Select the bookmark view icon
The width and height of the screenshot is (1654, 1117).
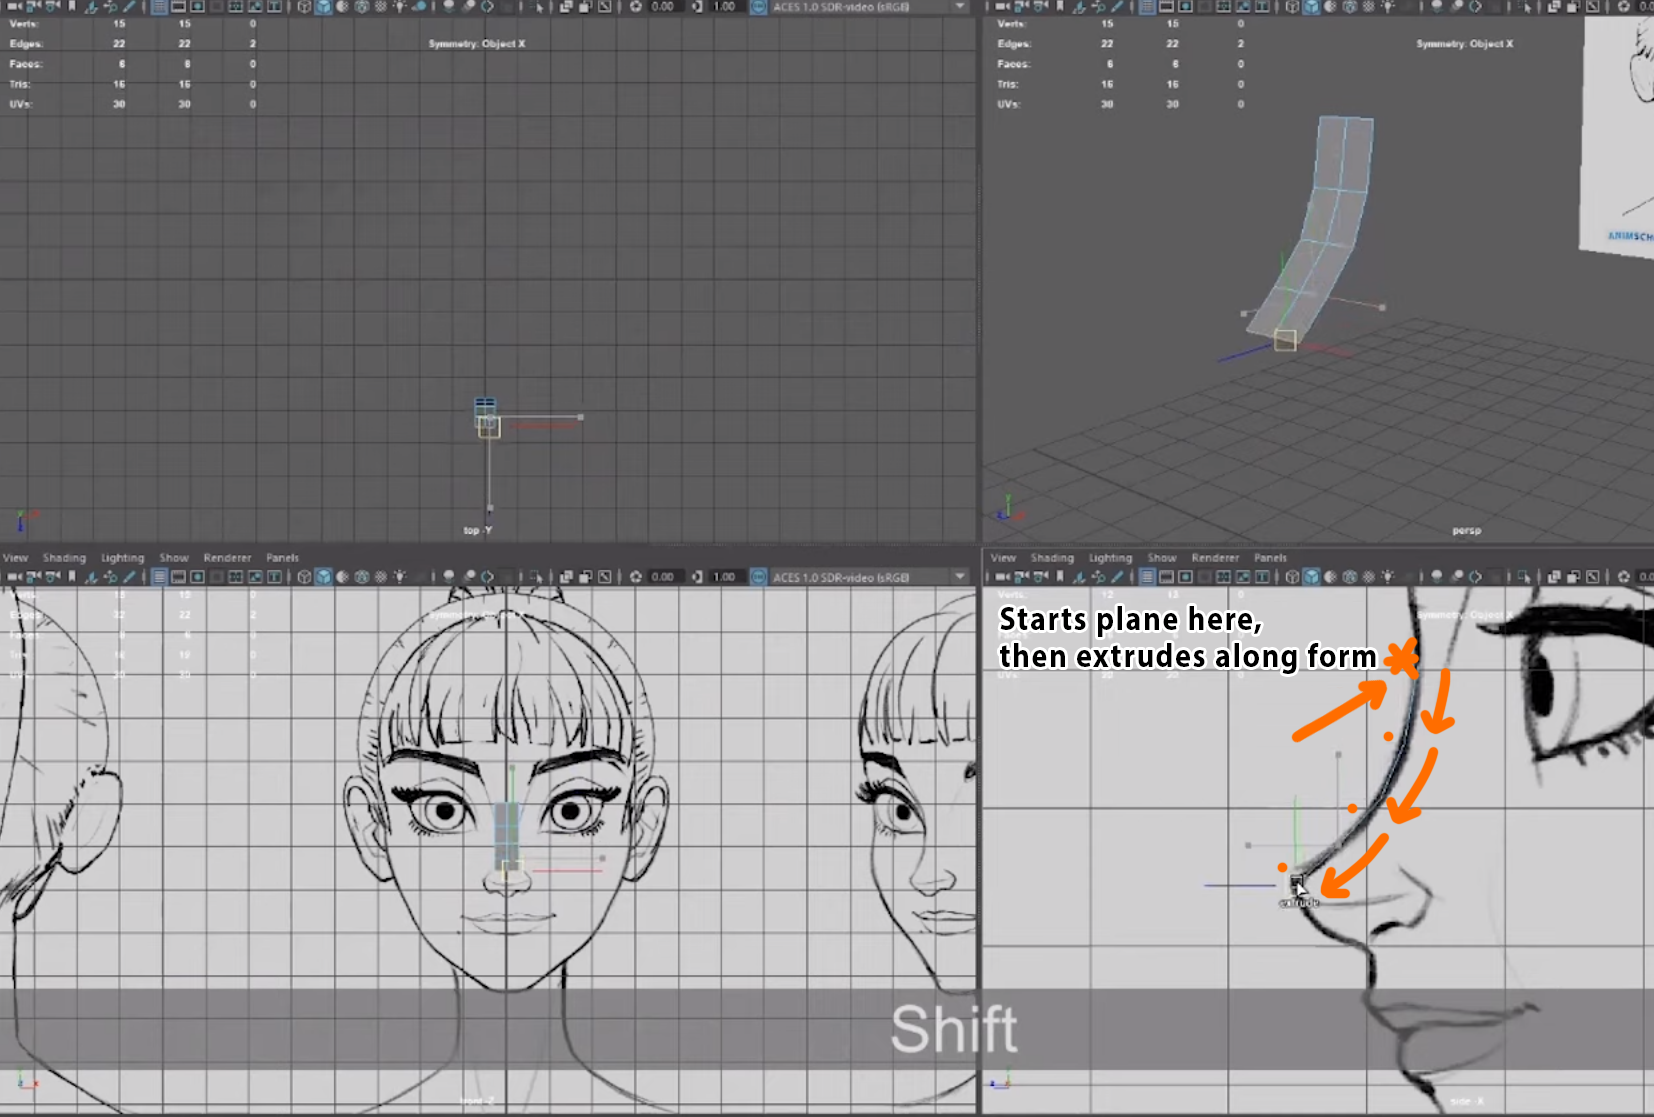tap(72, 577)
